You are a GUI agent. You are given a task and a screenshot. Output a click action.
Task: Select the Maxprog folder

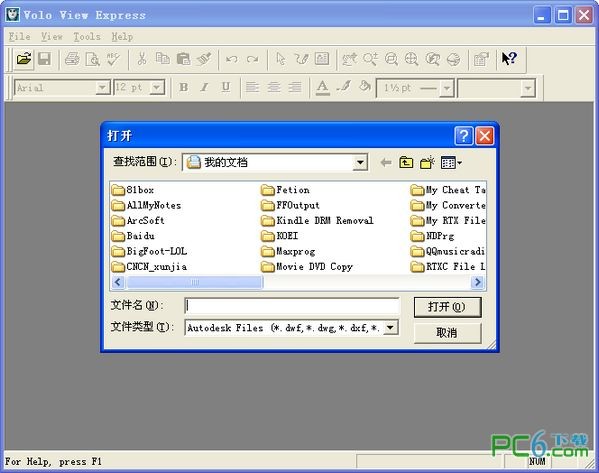288,251
